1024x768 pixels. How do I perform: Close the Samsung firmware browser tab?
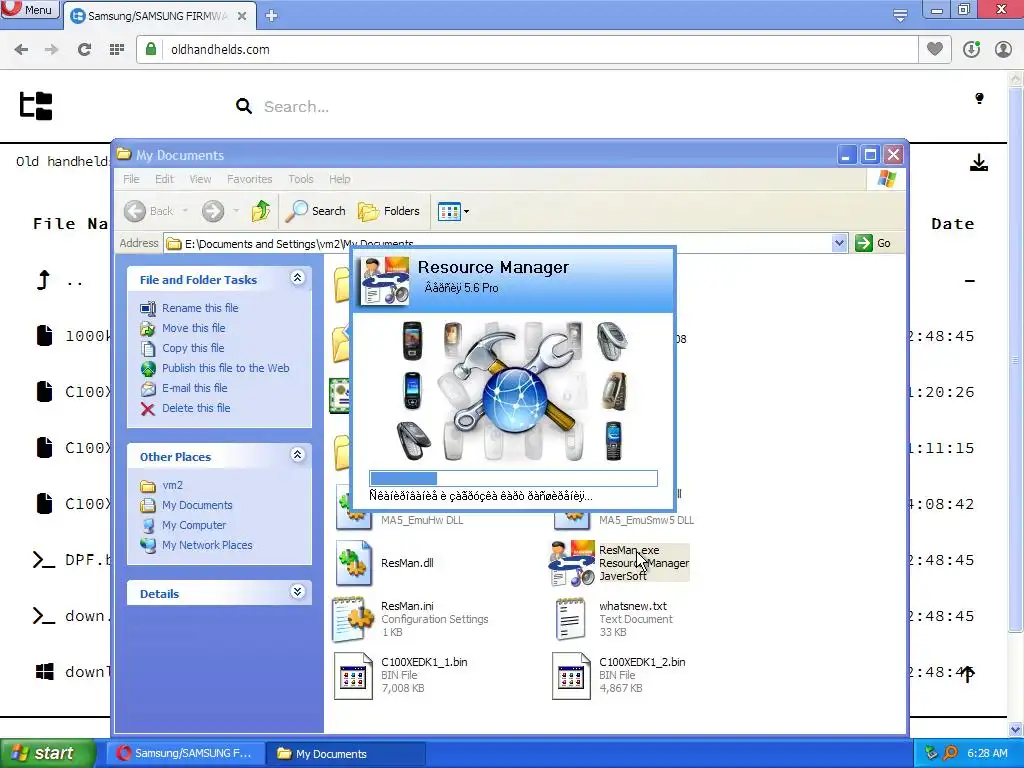pos(242,16)
